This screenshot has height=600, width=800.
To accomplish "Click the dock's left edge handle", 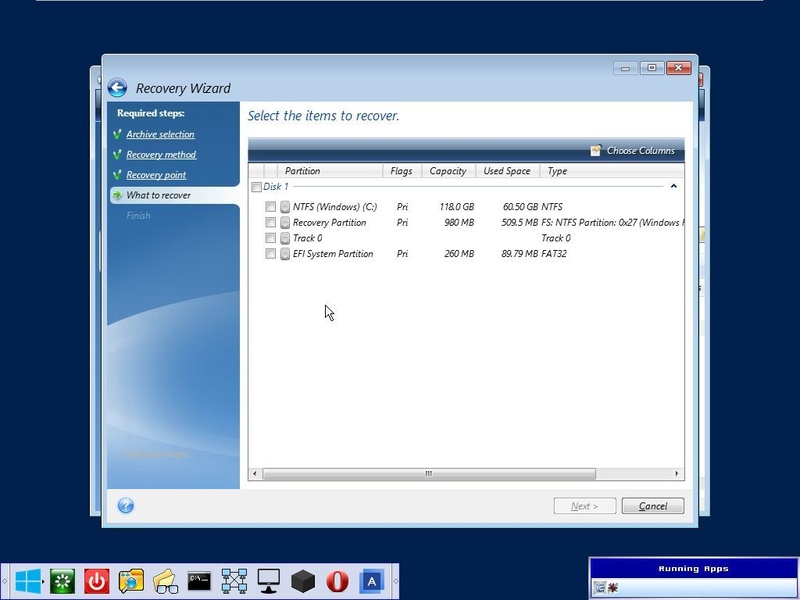I will click(5, 582).
